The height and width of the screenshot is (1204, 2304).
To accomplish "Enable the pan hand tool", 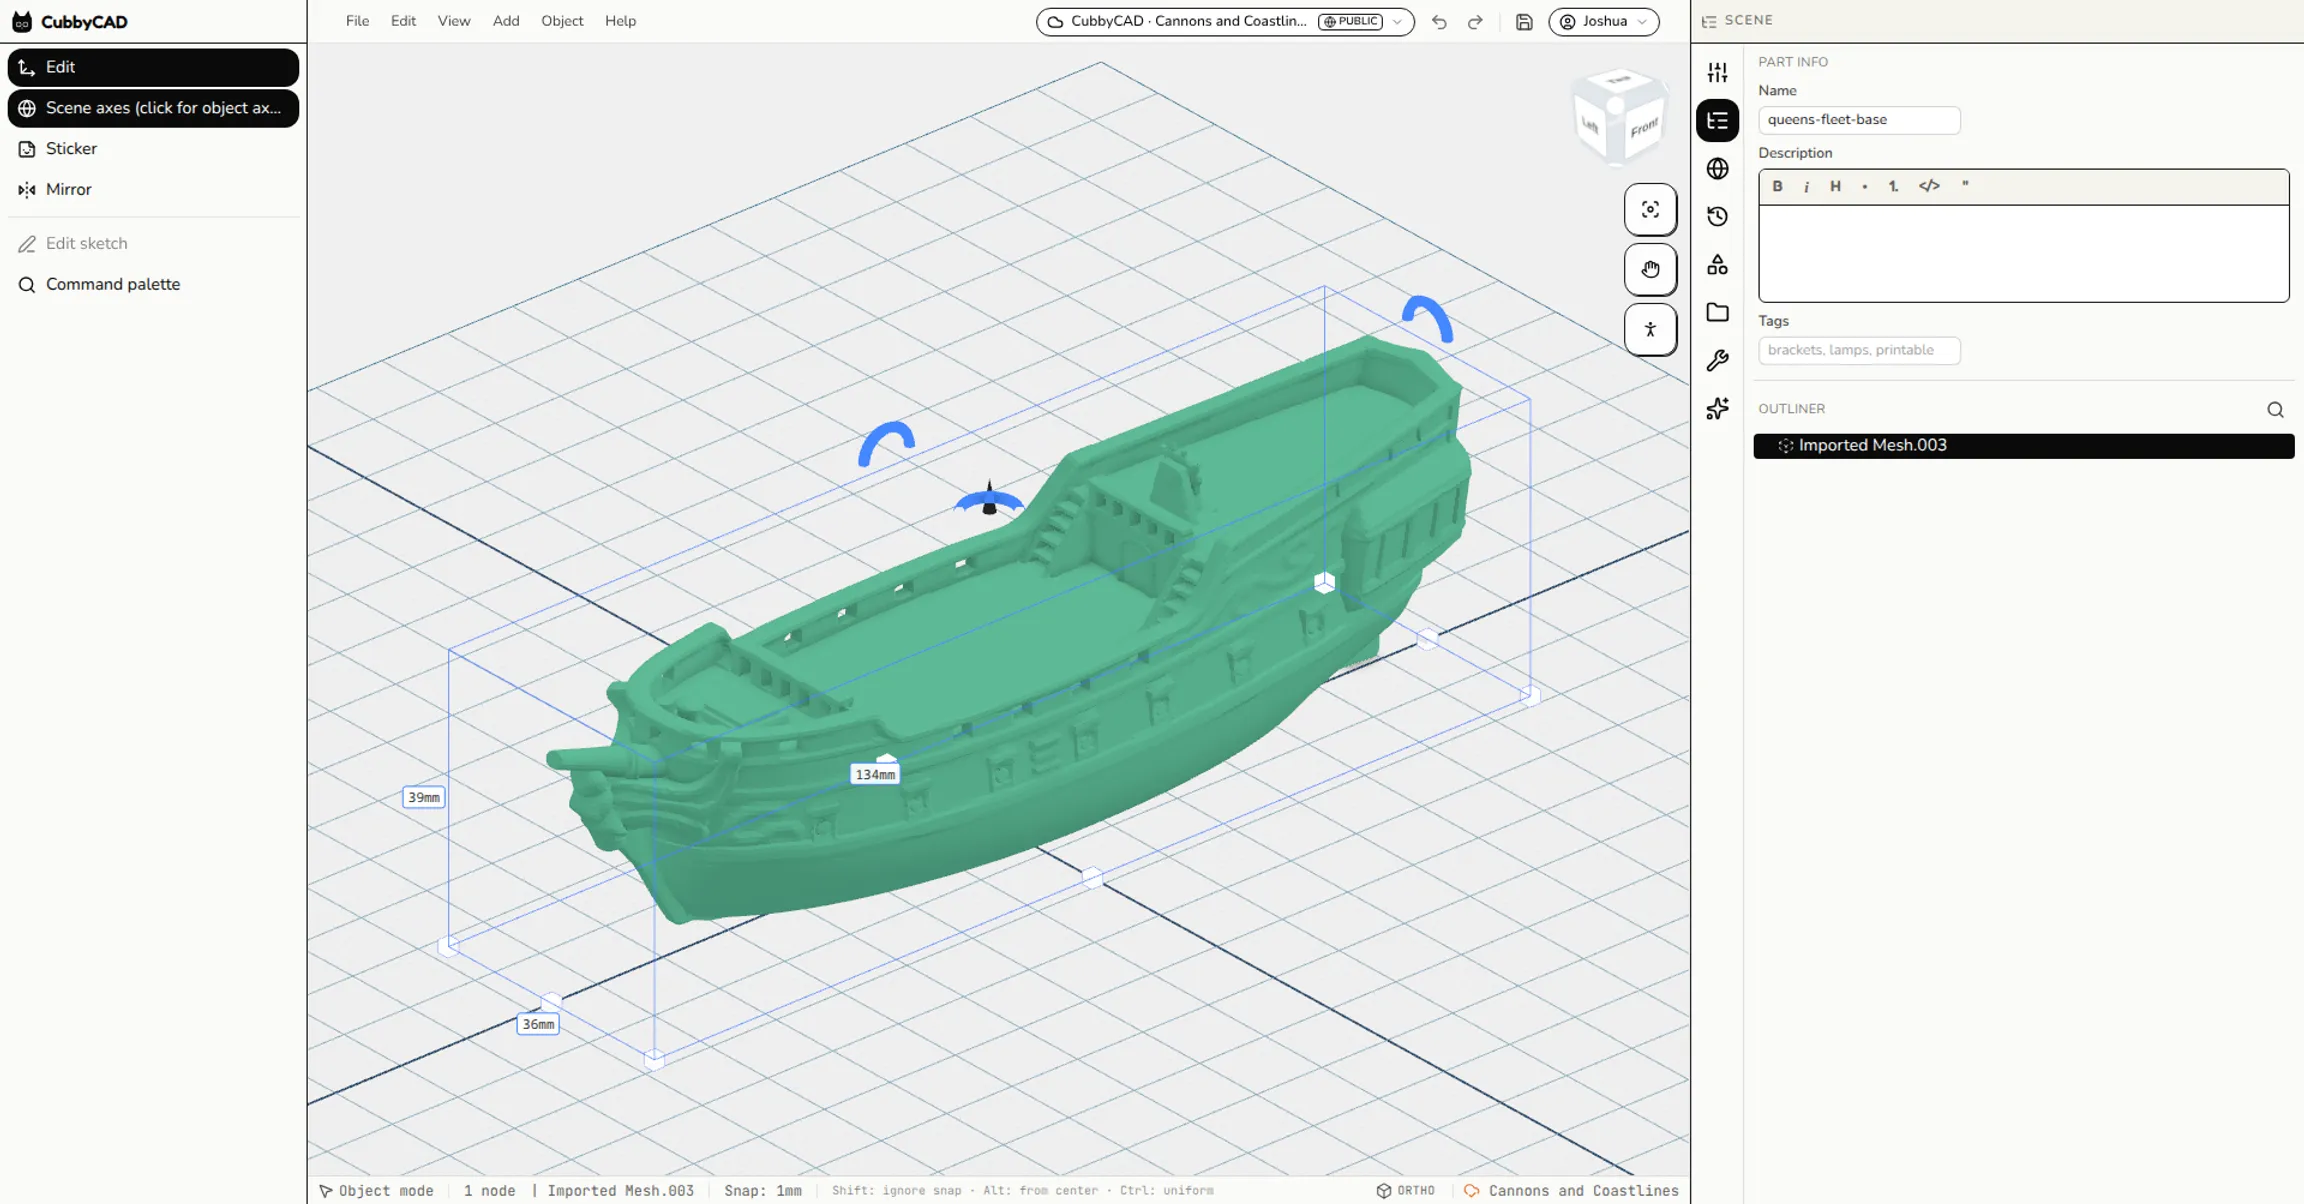I will point(1650,270).
